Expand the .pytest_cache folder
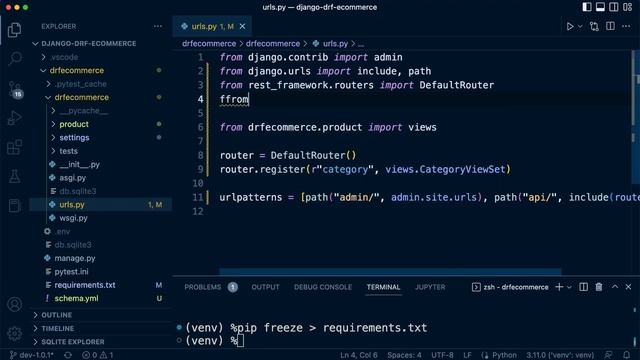The image size is (640, 360). point(81,84)
